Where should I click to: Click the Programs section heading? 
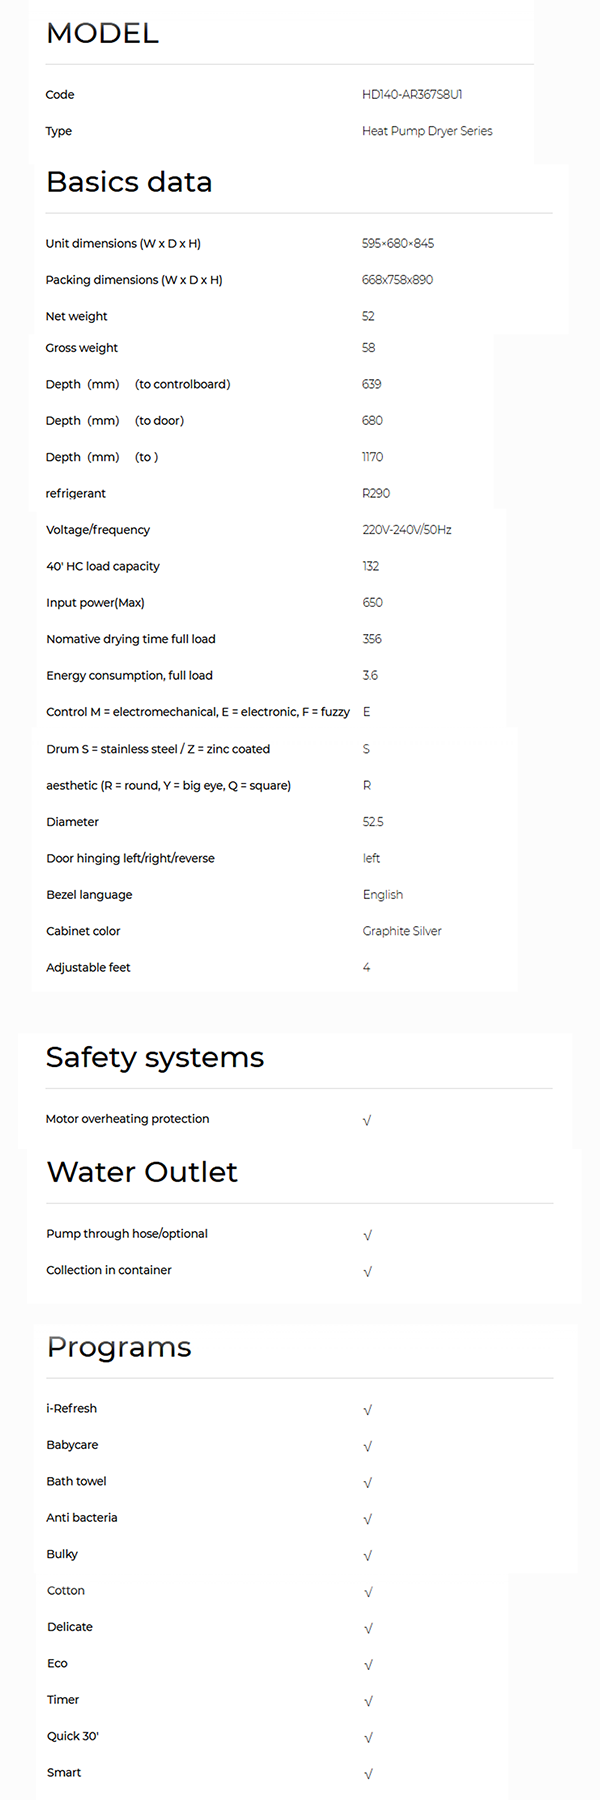(x=119, y=1347)
